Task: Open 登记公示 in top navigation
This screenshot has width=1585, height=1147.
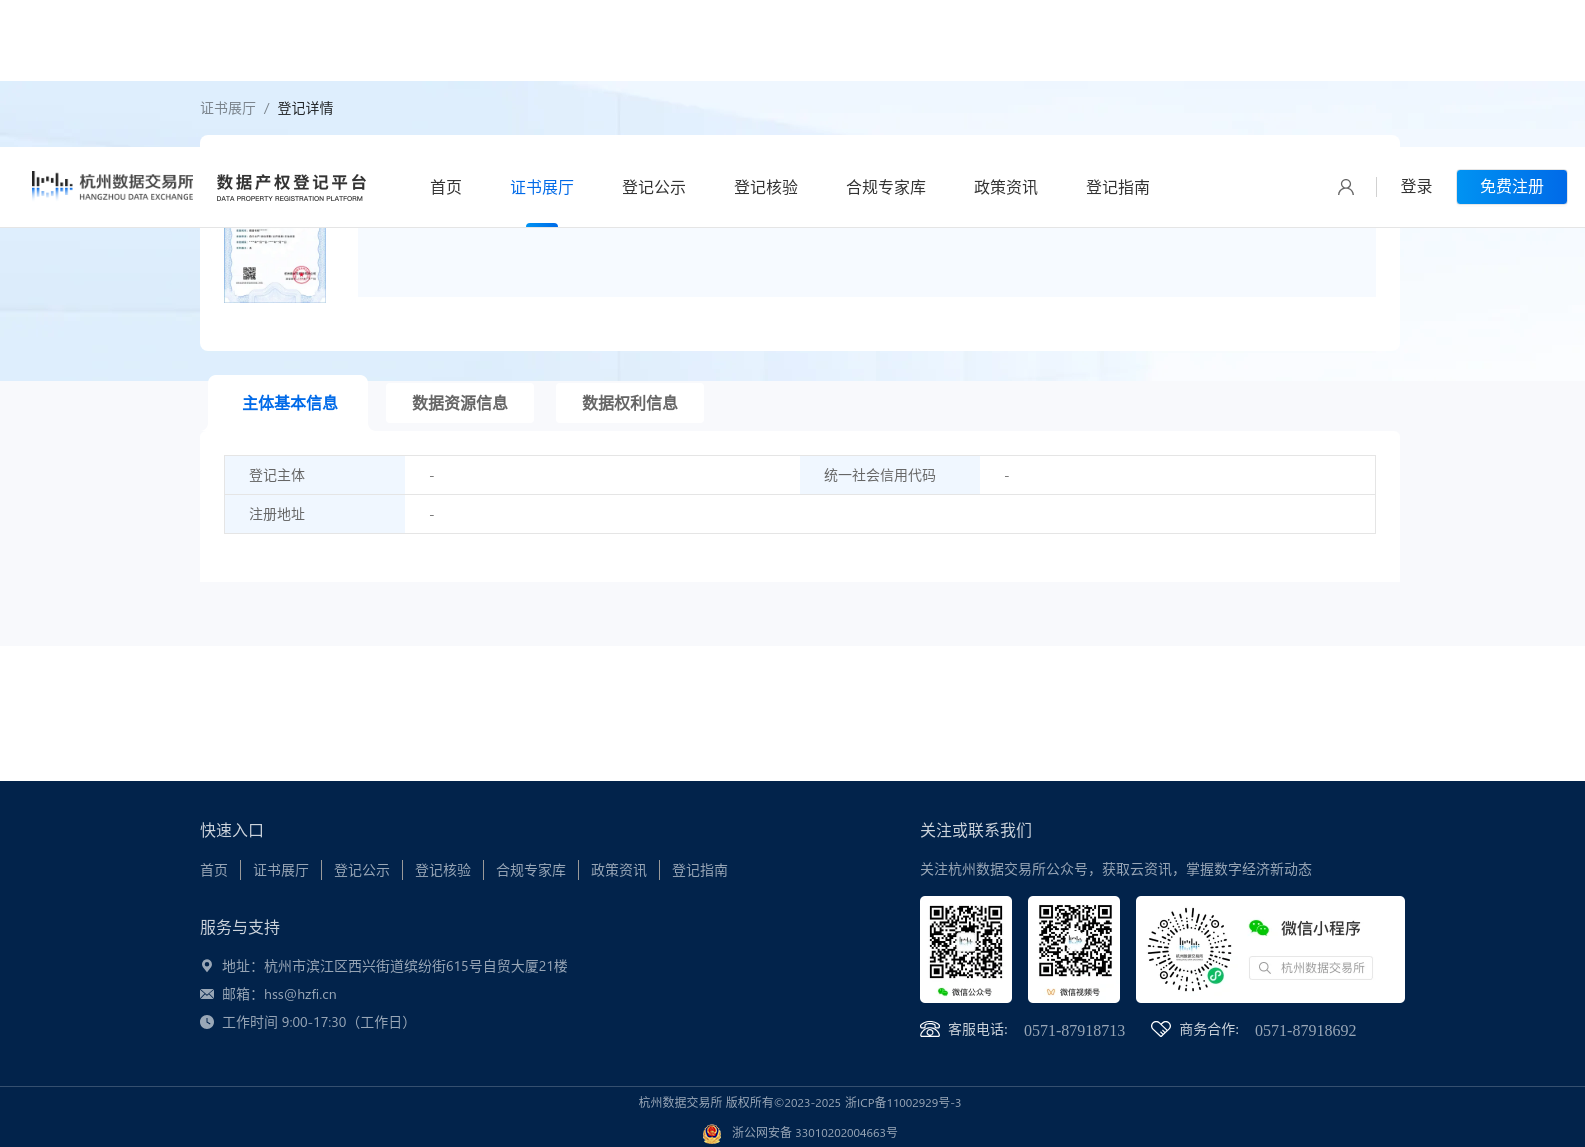Action: 654,187
